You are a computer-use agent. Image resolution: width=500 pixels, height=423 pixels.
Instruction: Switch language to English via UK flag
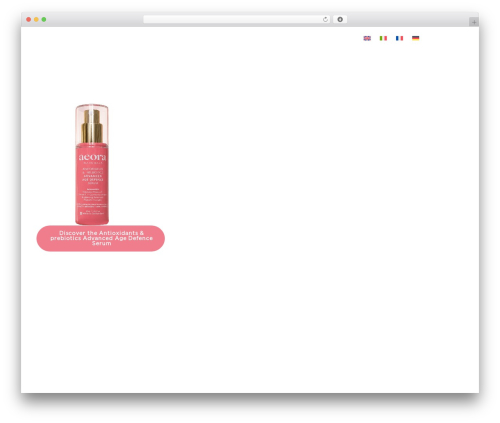[367, 38]
